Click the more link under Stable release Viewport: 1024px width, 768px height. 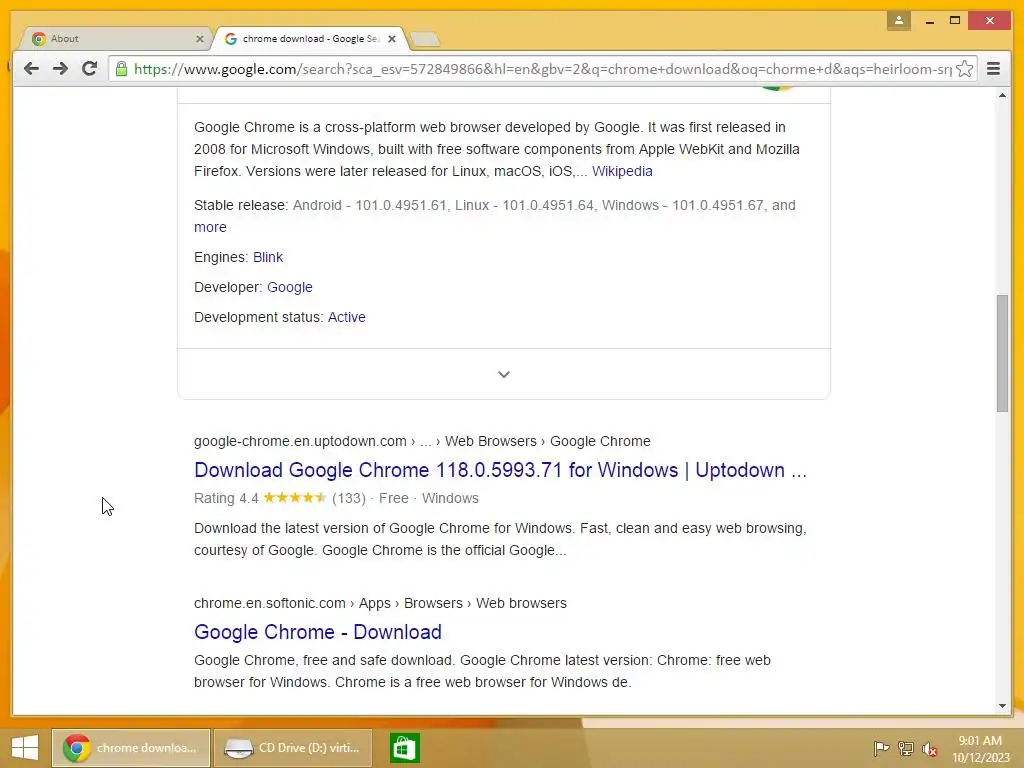point(210,227)
